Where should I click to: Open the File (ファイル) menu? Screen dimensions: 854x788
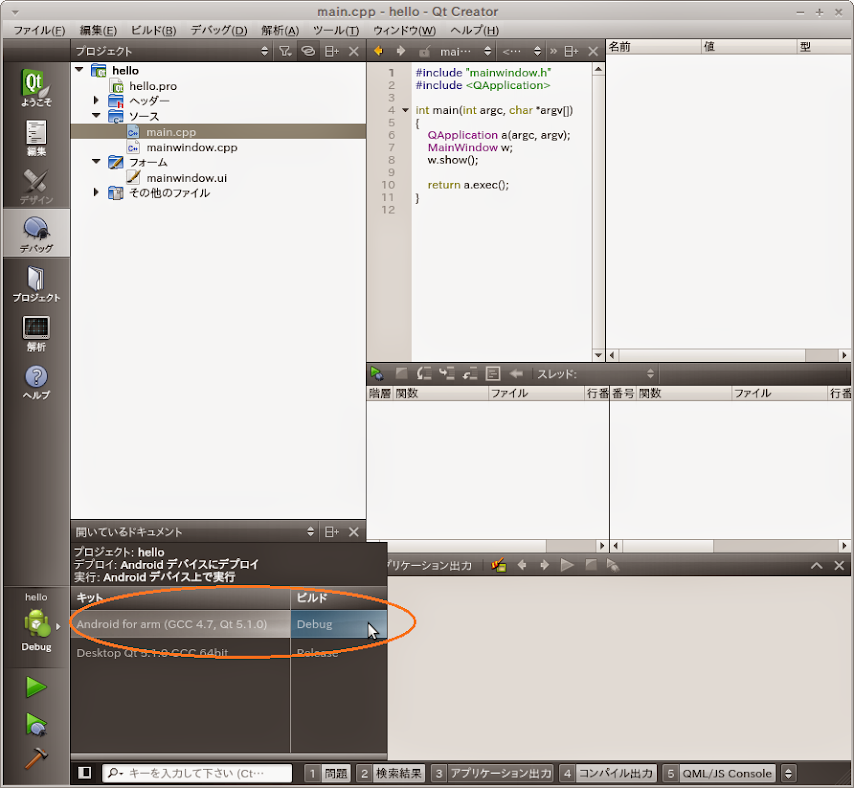[x=39, y=30]
